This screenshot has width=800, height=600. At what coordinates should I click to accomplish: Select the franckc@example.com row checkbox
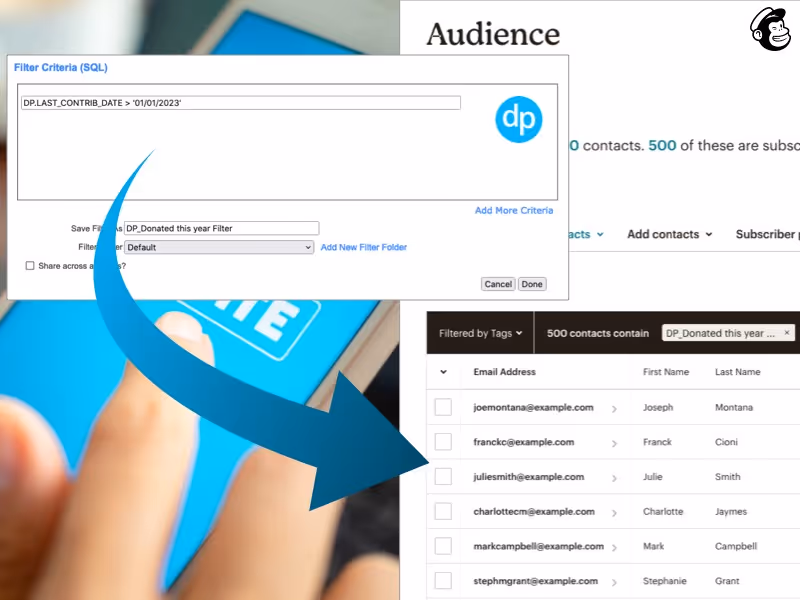(443, 442)
